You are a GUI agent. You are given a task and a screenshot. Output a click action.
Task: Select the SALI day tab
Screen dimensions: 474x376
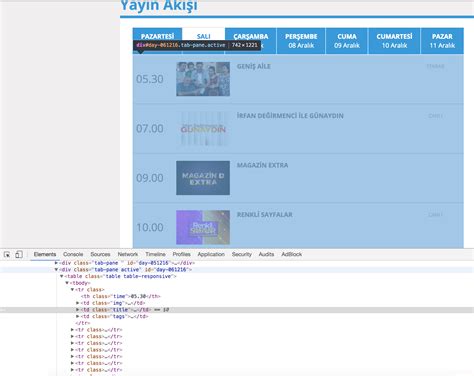(203, 36)
